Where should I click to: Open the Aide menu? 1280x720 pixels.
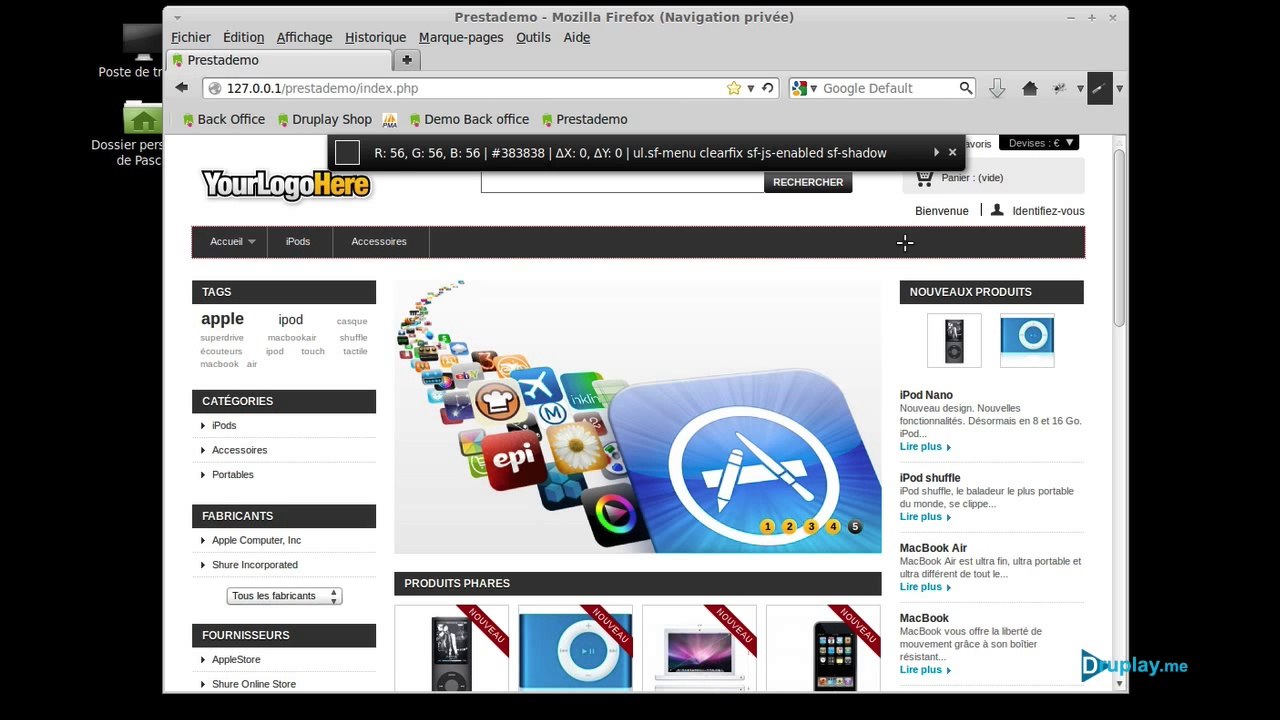pos(577,37)
